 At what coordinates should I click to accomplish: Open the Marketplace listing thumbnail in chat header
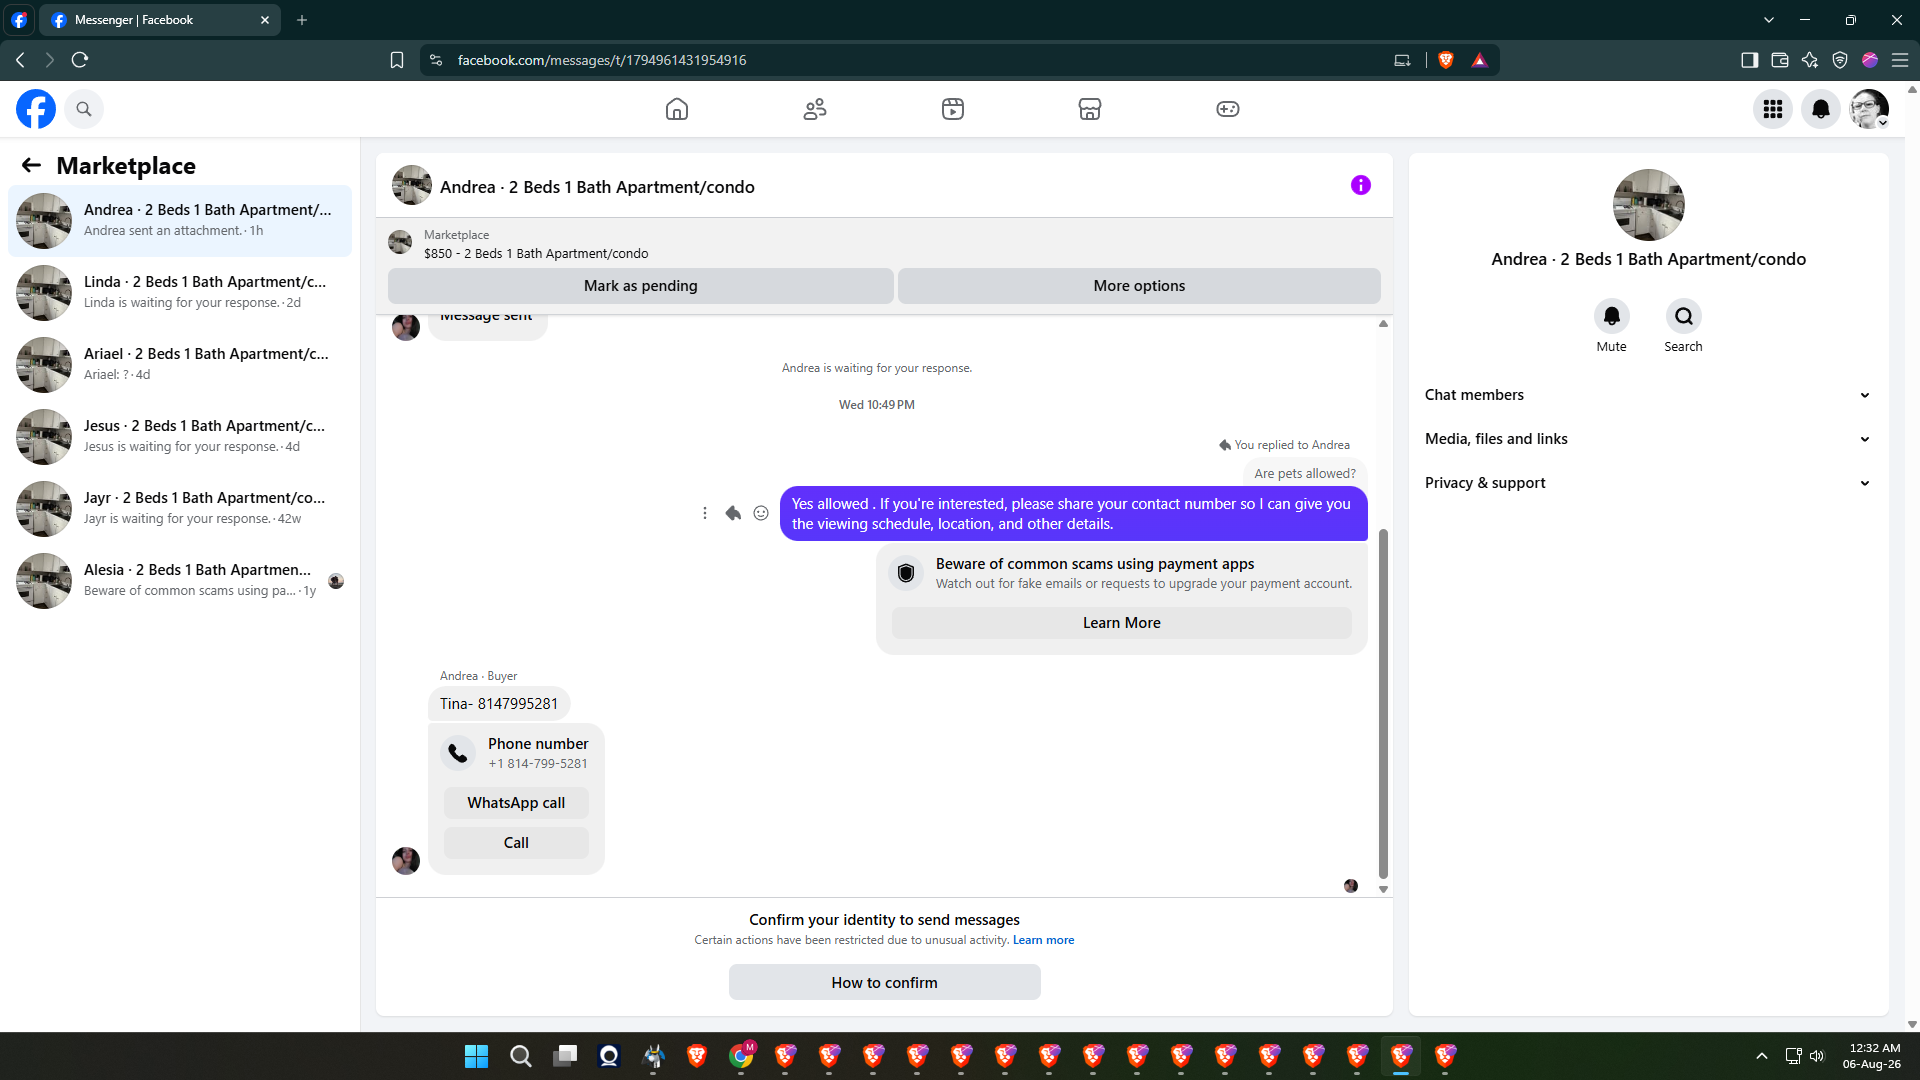point(412,185)
